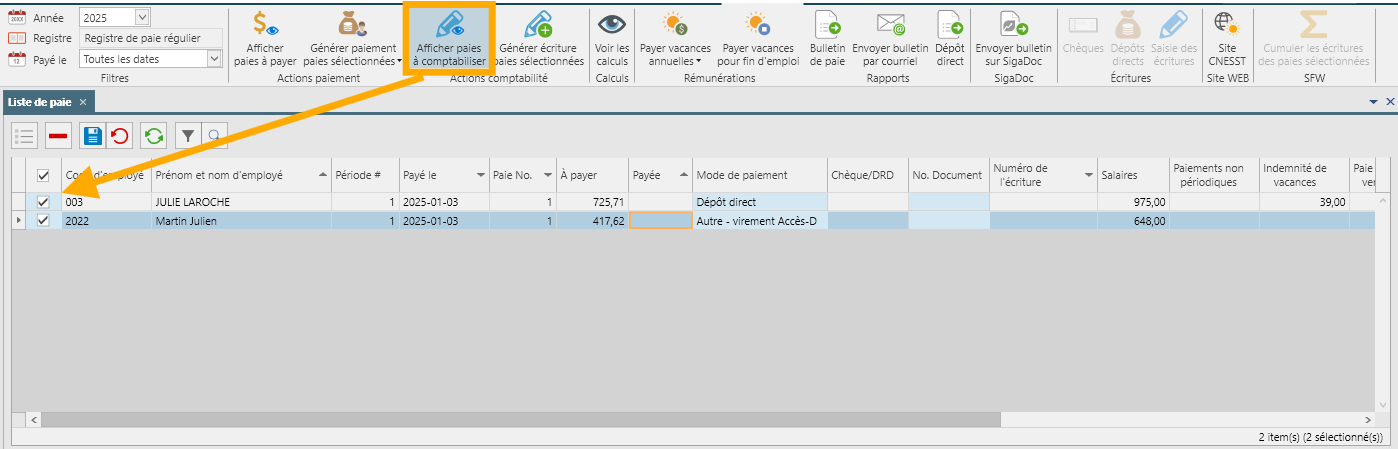Screen dimensions: 1398x449
Task: Click the blue save diskette icon
Action: (x=92, y=135)
